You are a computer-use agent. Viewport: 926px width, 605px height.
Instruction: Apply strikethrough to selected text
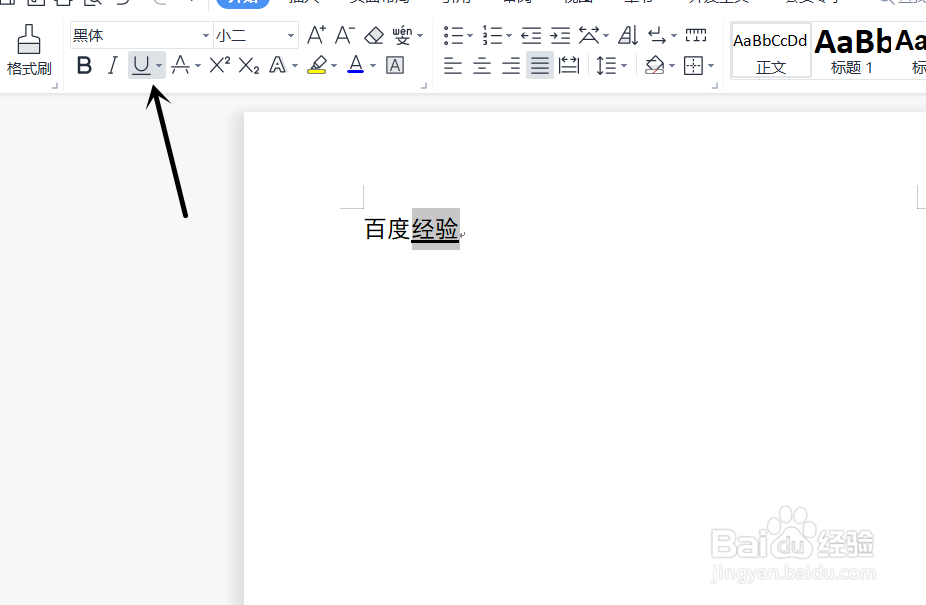[180, 65]
